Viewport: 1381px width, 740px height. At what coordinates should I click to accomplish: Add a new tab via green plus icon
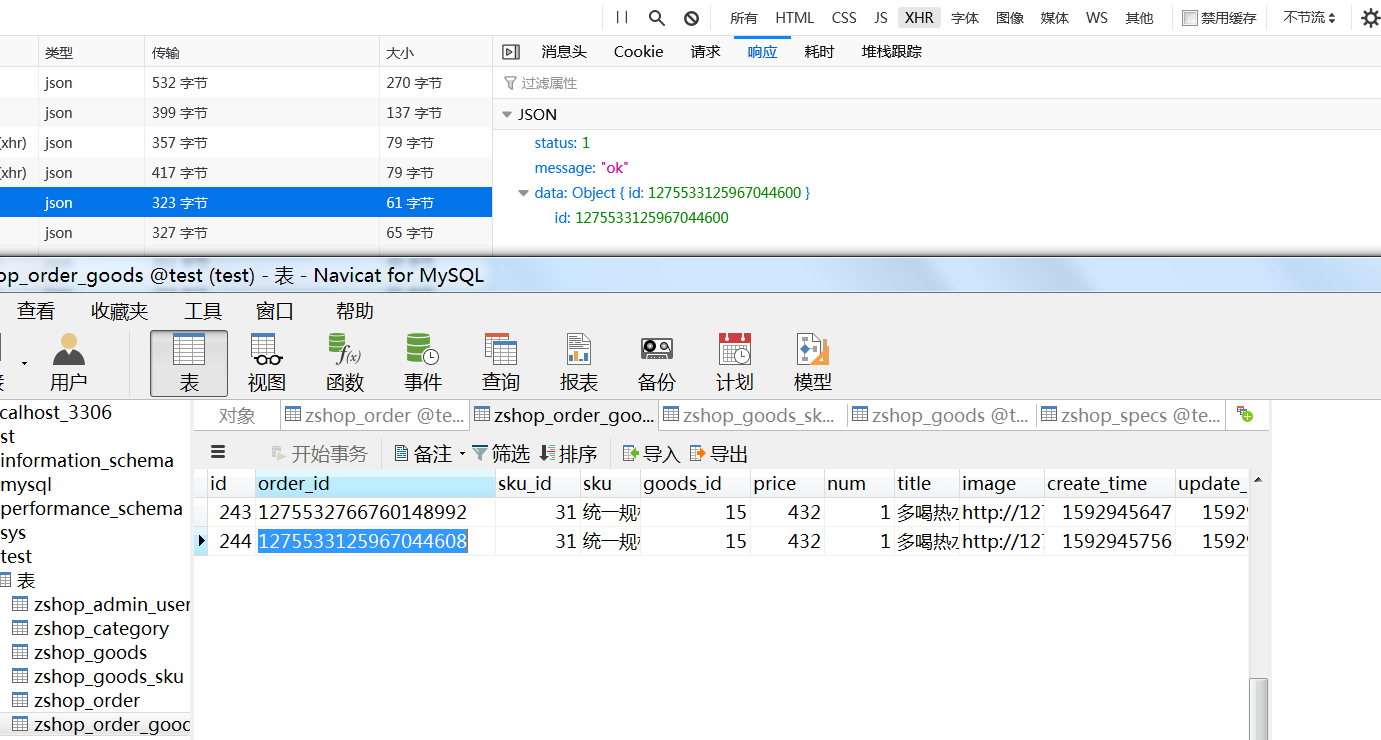point(1245,414)
